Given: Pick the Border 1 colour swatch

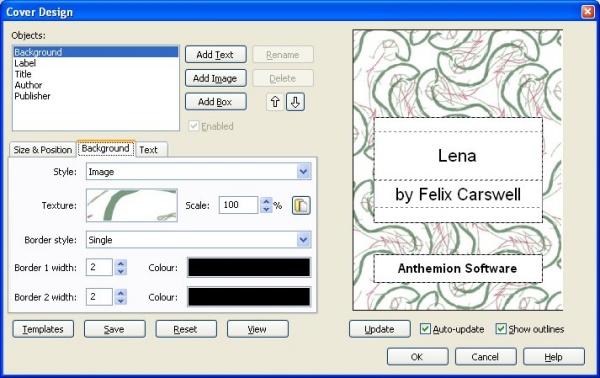Looking at the screenshot, I should [x=249, y=267].
